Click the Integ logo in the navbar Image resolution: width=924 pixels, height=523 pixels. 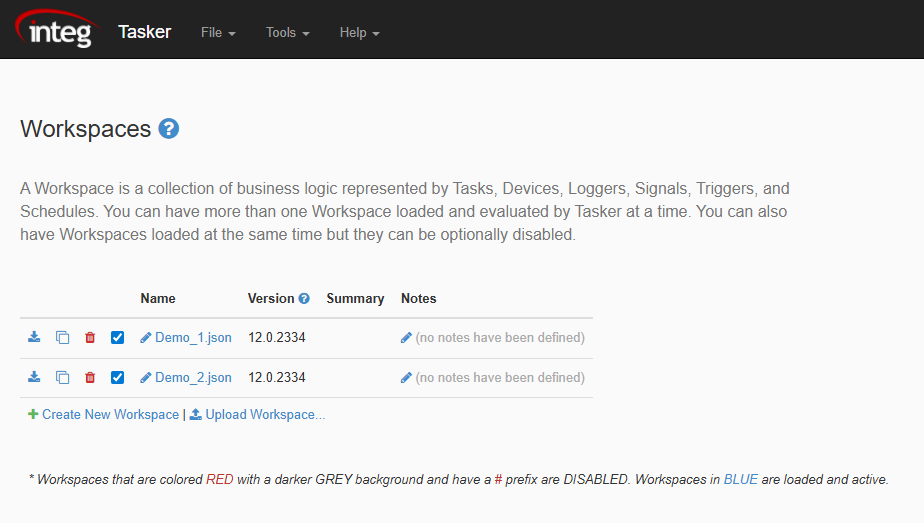pyautogui.click(x=57, y=31)
